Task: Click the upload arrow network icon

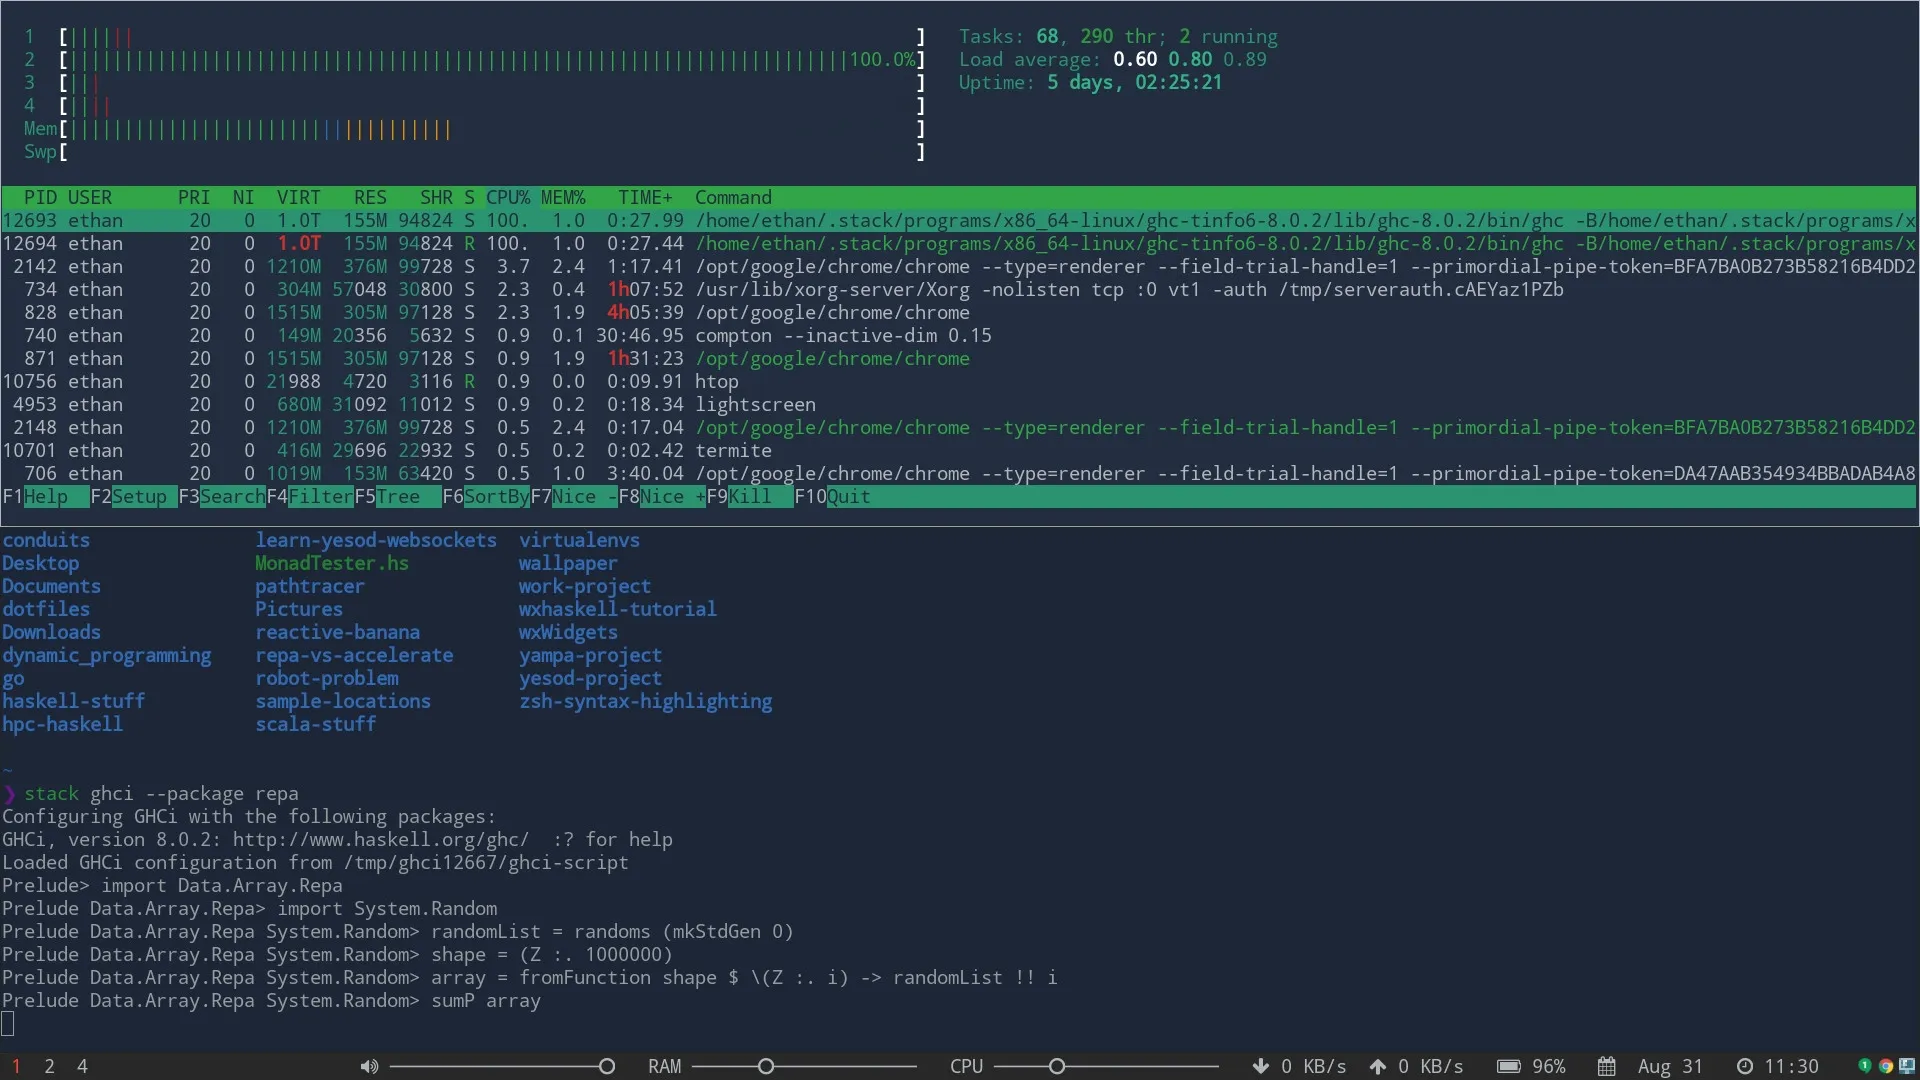Action: click(1378, 1066)
